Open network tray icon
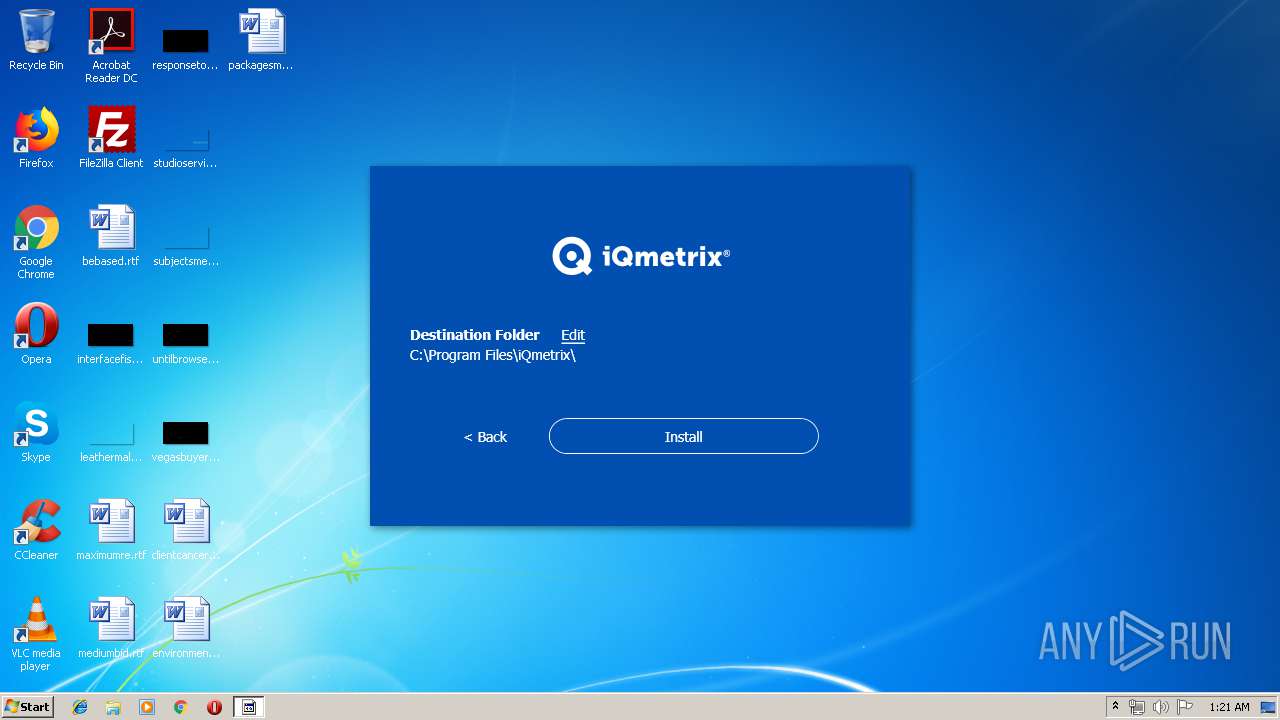Screen dimensions: 1280x720 (x=1137, y=707)
